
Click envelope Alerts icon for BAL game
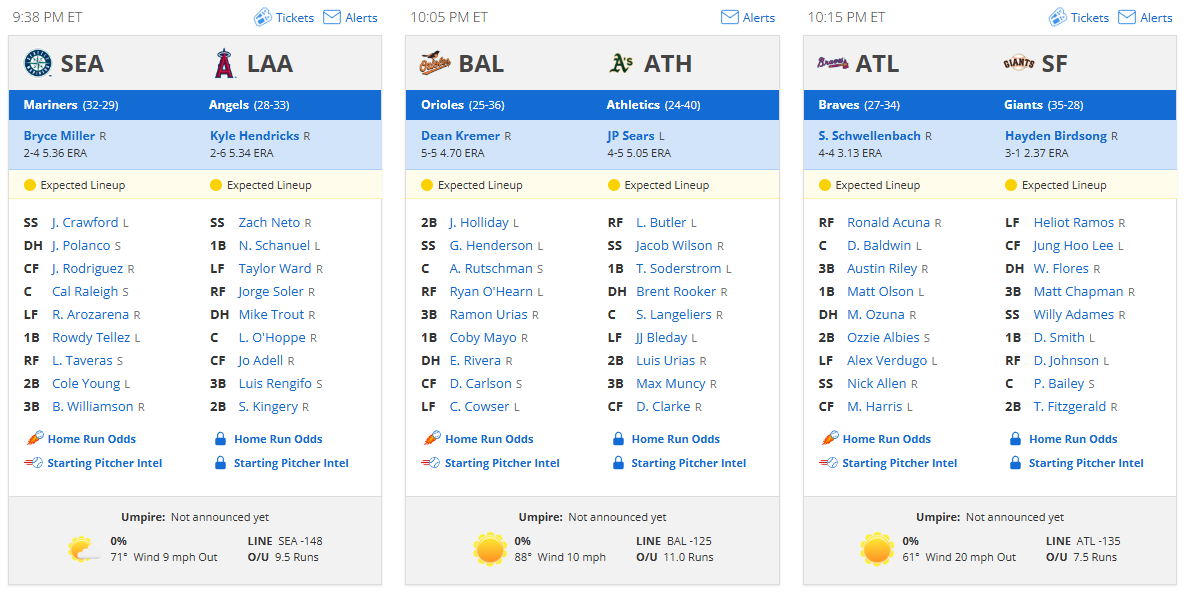click(729, 17)
